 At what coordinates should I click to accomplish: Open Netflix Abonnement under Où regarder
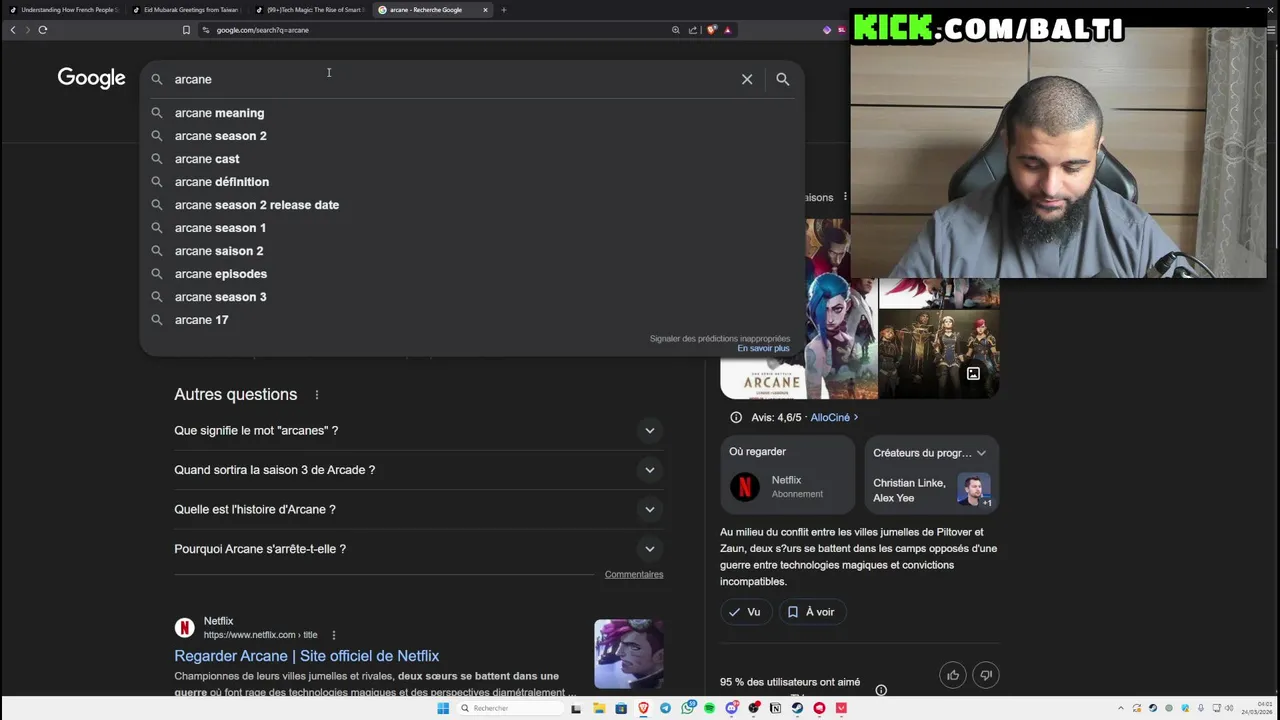[x=787, y=487]
